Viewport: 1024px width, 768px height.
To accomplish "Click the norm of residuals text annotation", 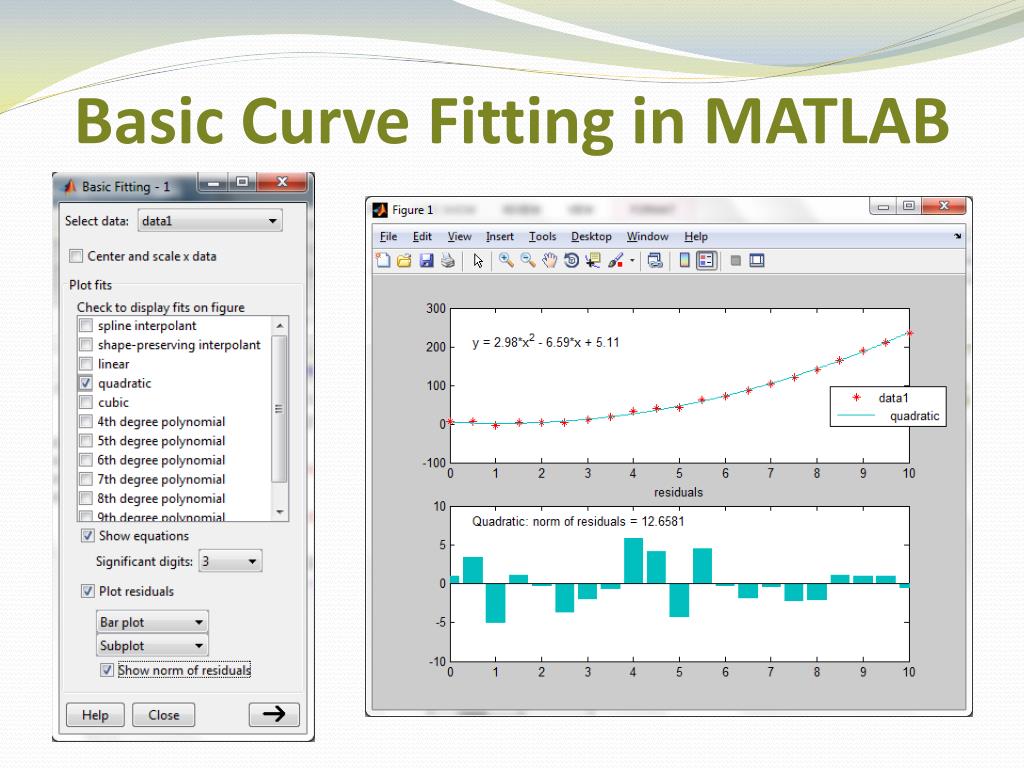I will click(578, 521).
